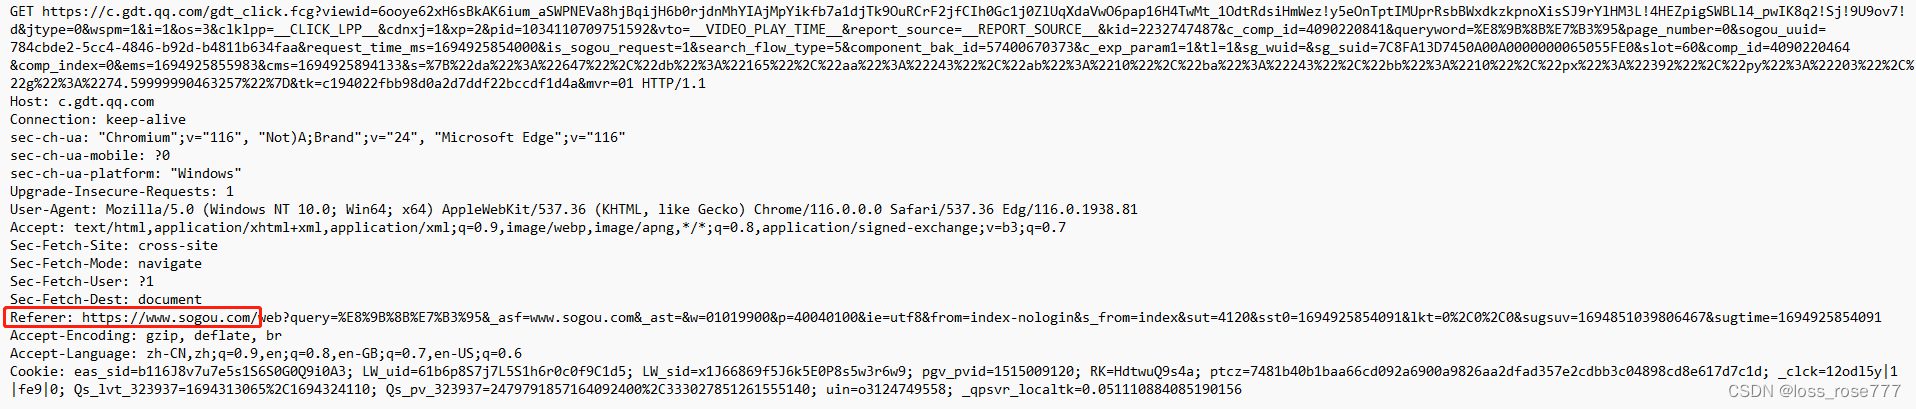Click the Upgrade-Insecure-Requests header line

122,191
